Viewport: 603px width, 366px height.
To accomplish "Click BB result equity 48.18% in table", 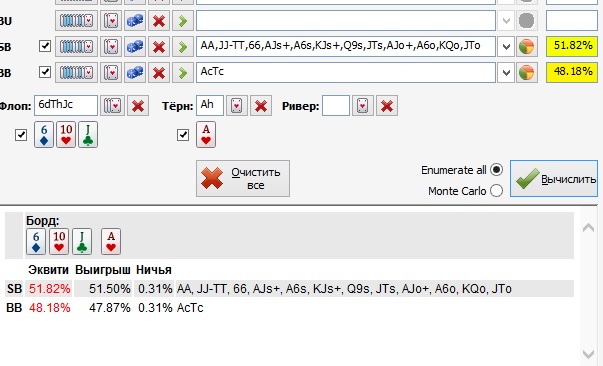I will point(50,308).
